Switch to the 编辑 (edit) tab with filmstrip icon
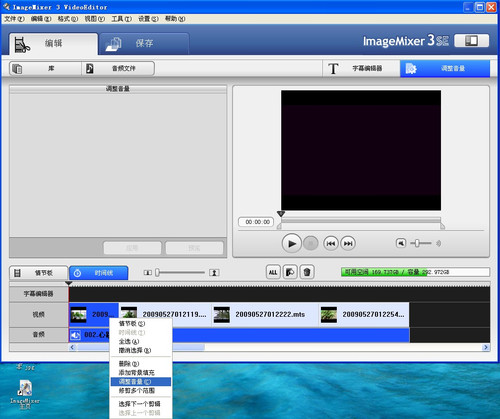 coord(53,44)
